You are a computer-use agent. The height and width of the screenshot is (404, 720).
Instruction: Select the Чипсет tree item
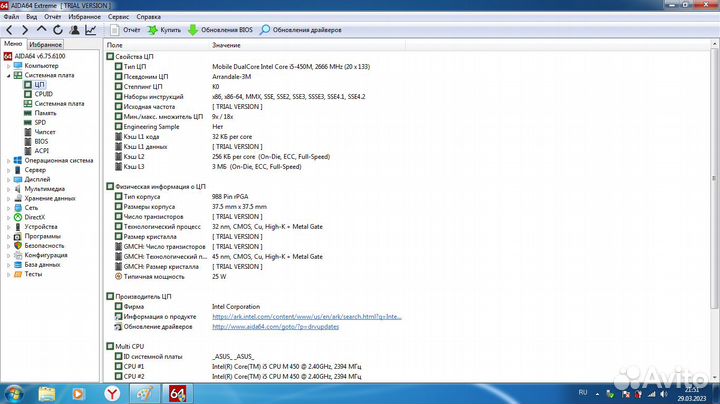pyautogui.click(x=40, y=132)
